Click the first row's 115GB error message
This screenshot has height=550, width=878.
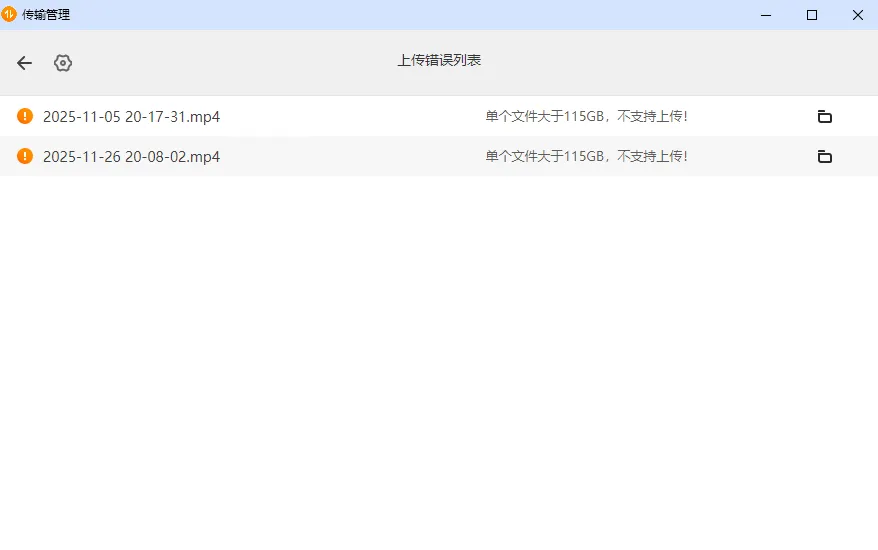[586, 117]
